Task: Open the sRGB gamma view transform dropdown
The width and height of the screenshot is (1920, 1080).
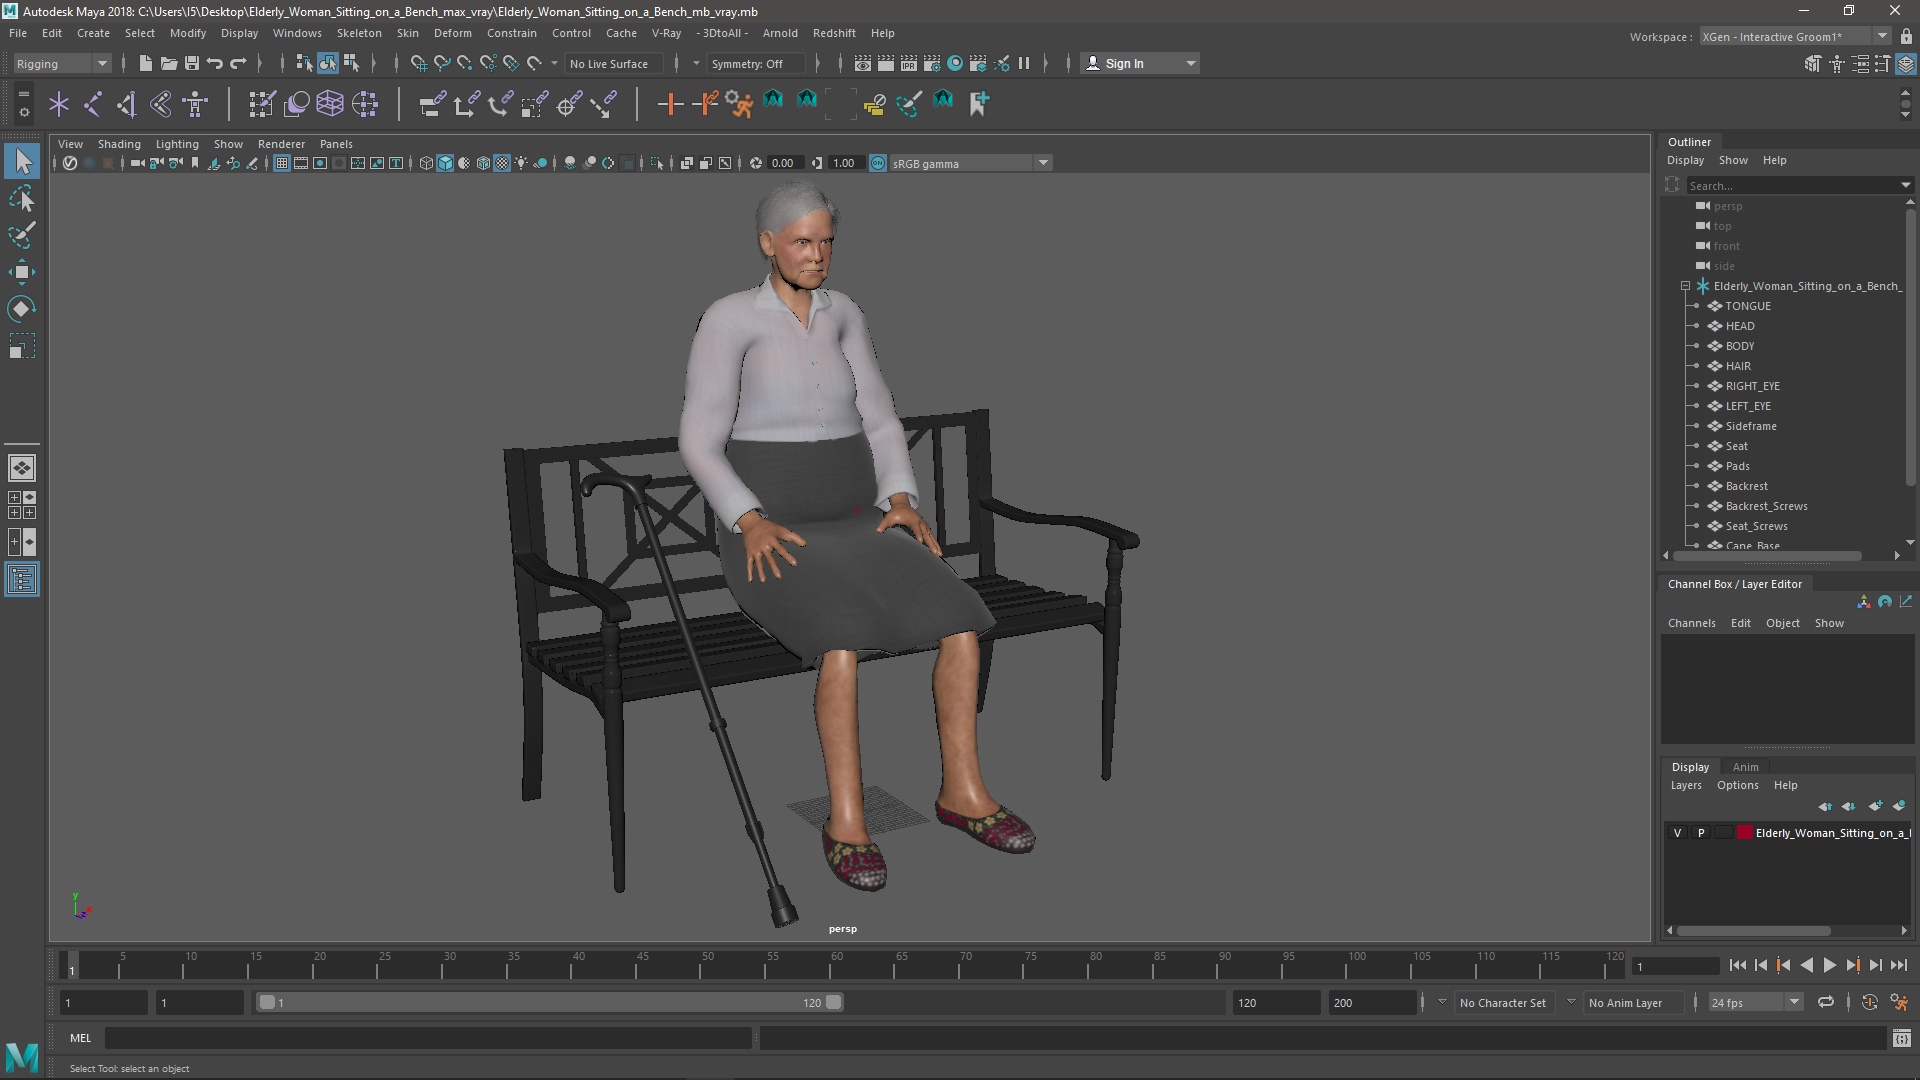Action: pos(970,163)
